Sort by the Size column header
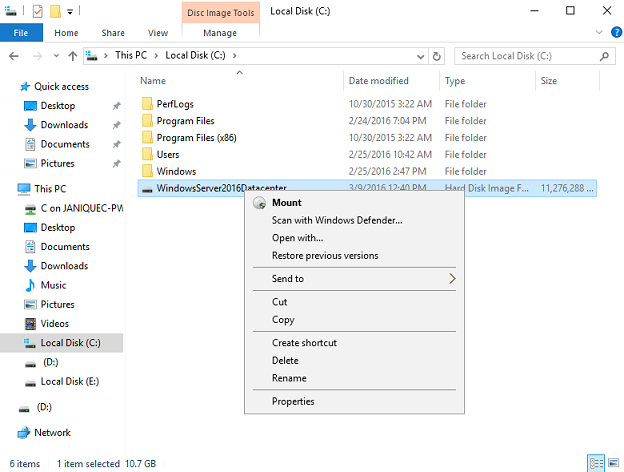 [549, 81]
